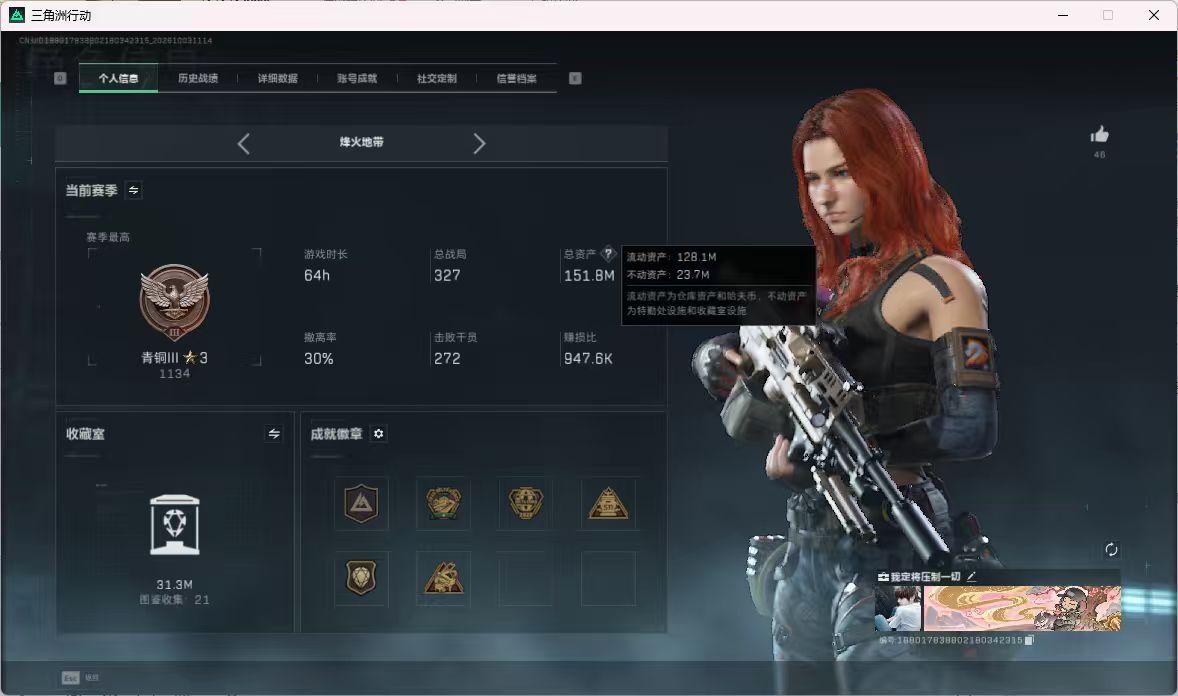
Task: Select the gold hexagonal globe badge
Action: pyautogui.click(x=526, y=504)
